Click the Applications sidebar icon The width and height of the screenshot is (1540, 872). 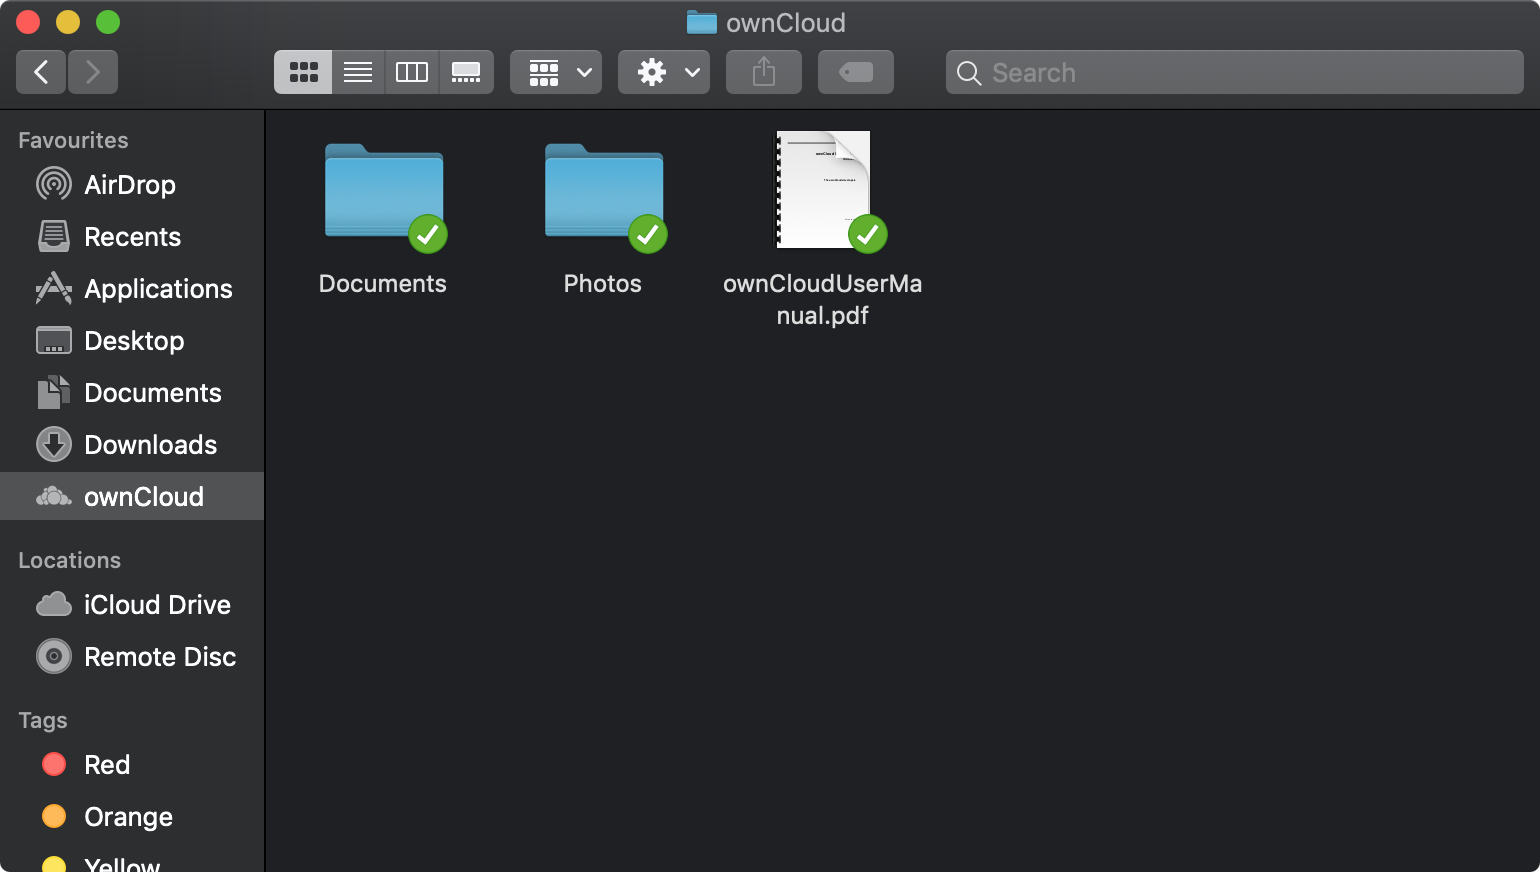[x=54, y=288]
